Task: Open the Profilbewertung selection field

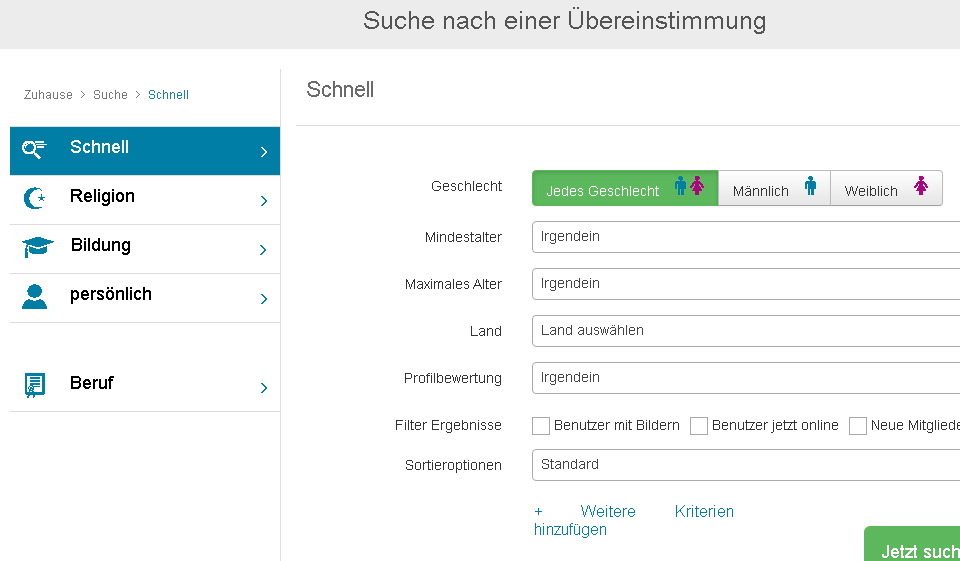Action: point(745,378)
